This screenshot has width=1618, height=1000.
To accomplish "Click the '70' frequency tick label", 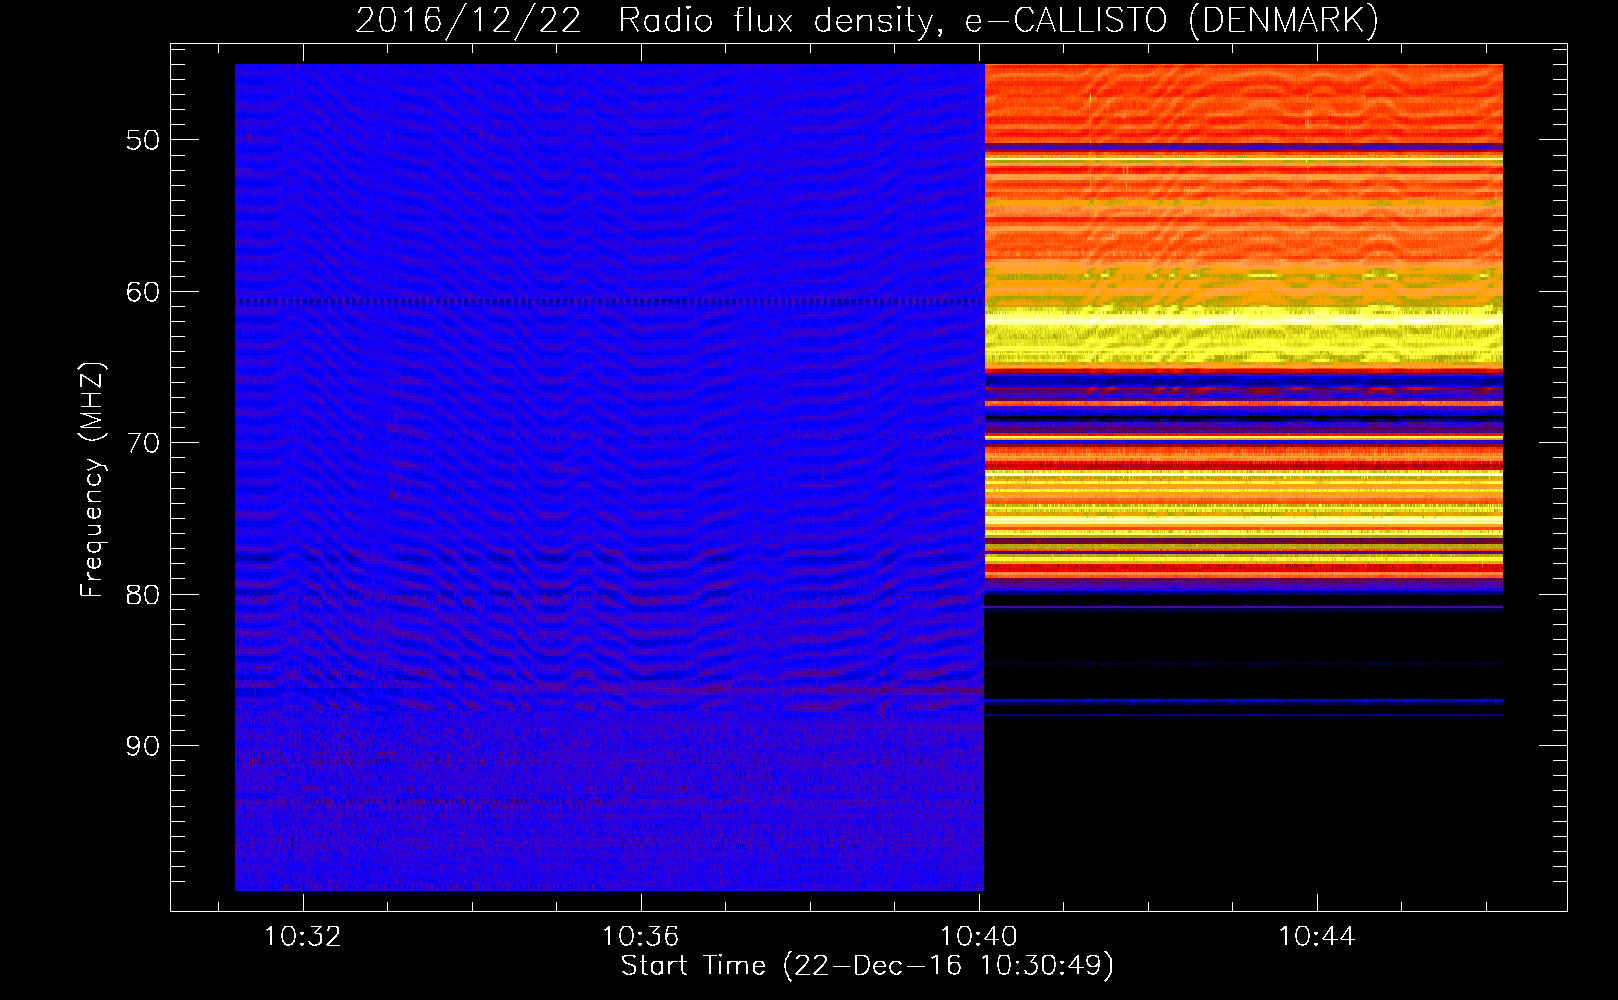I will [x=143, y=443].
